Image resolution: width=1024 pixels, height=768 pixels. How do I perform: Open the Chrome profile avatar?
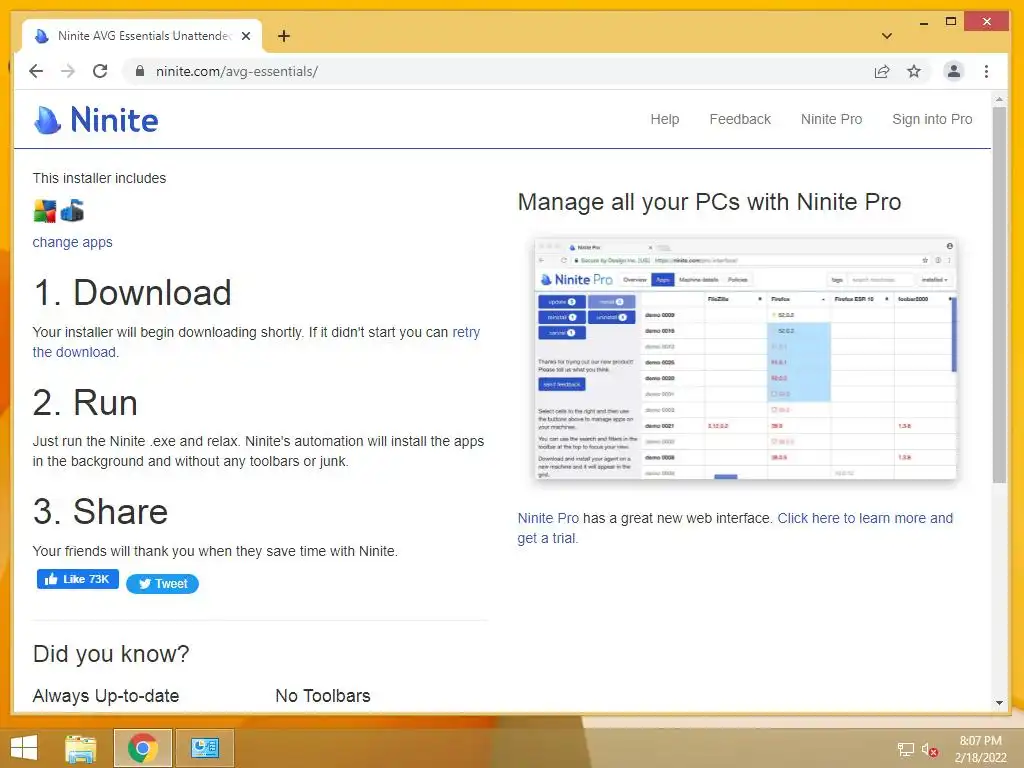point(953,71)
